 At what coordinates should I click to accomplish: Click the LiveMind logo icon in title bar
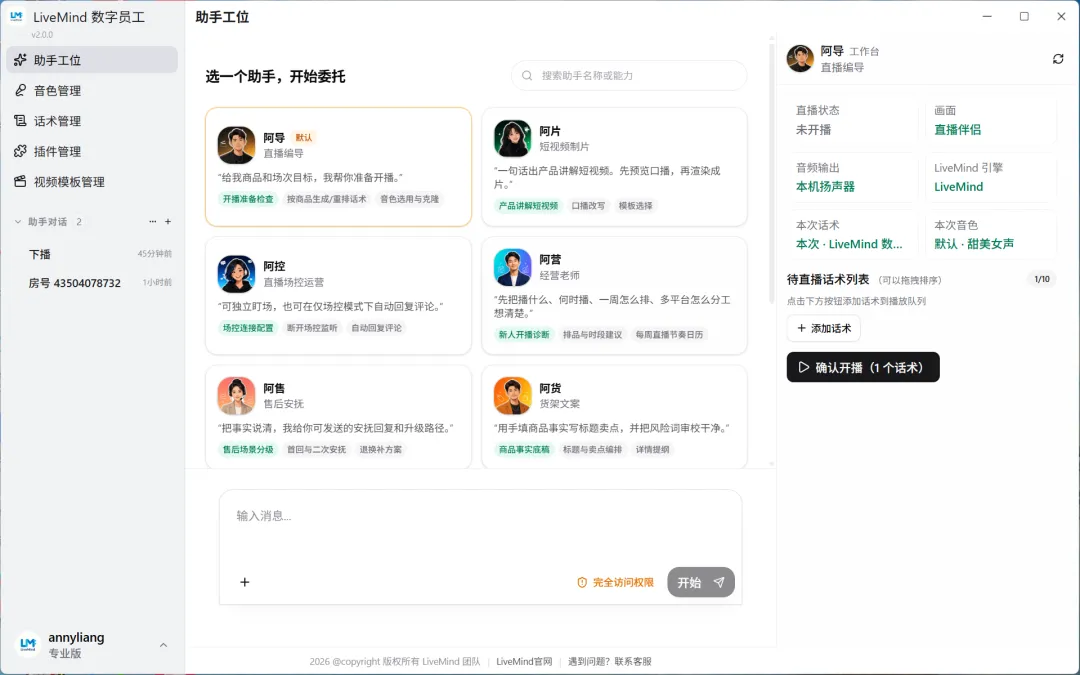[17, 16]
